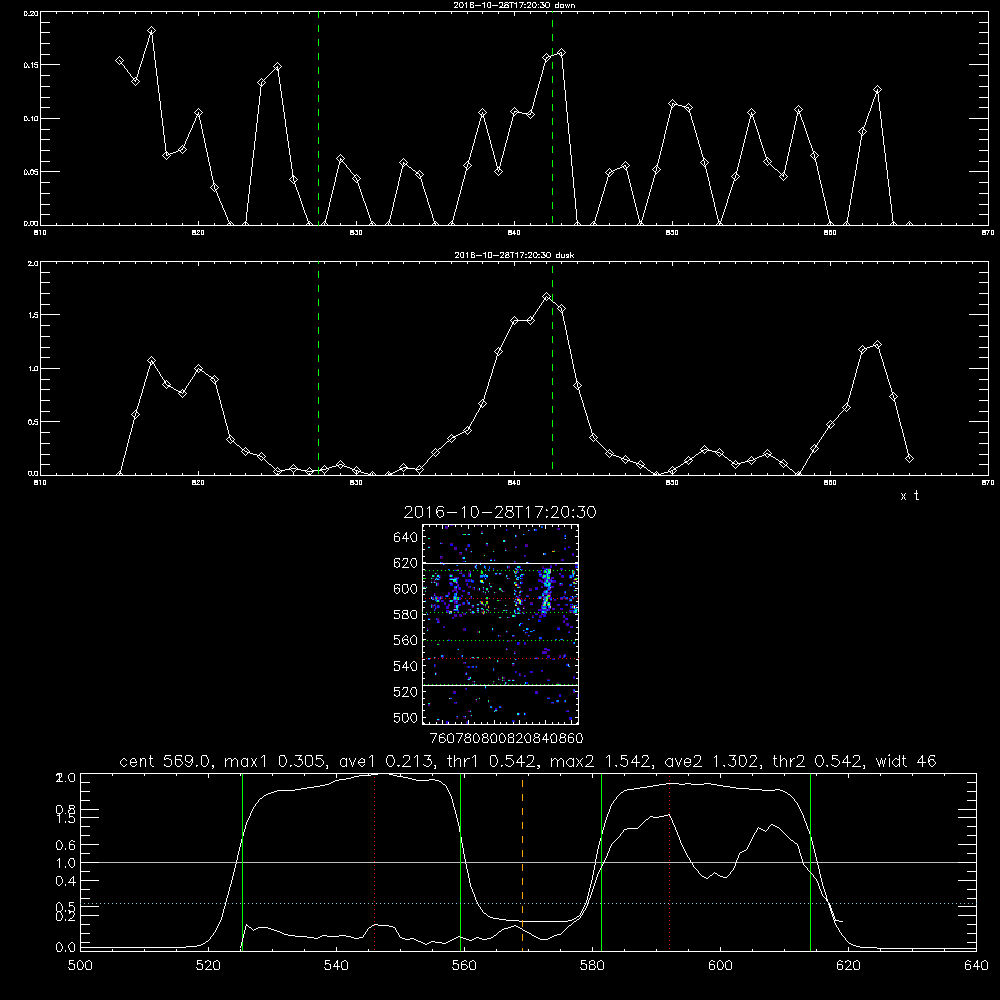Click the scatter heatmap image
1000x1000 pixels.
[x=501, y=624]
